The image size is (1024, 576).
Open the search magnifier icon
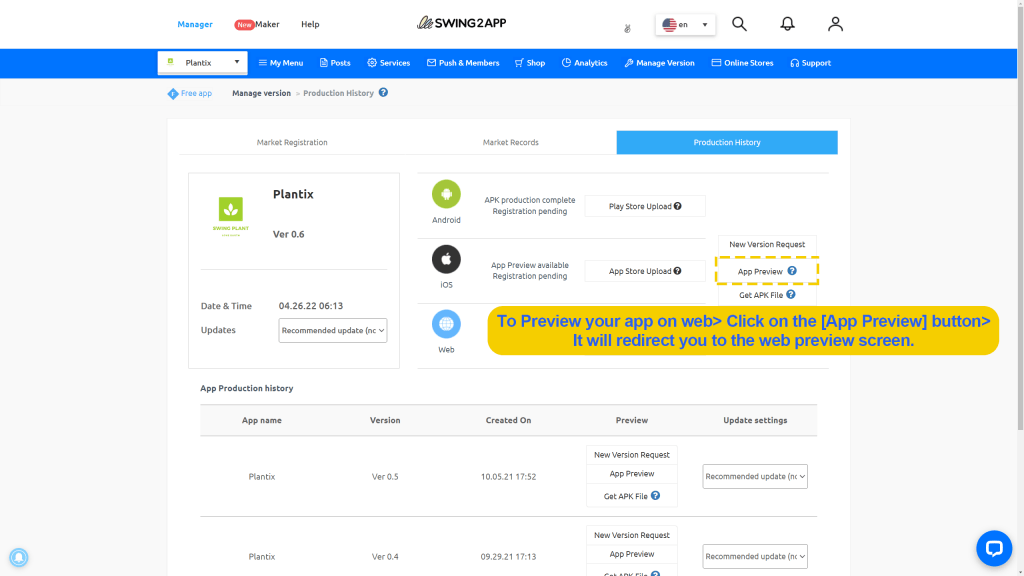(739, 24)
